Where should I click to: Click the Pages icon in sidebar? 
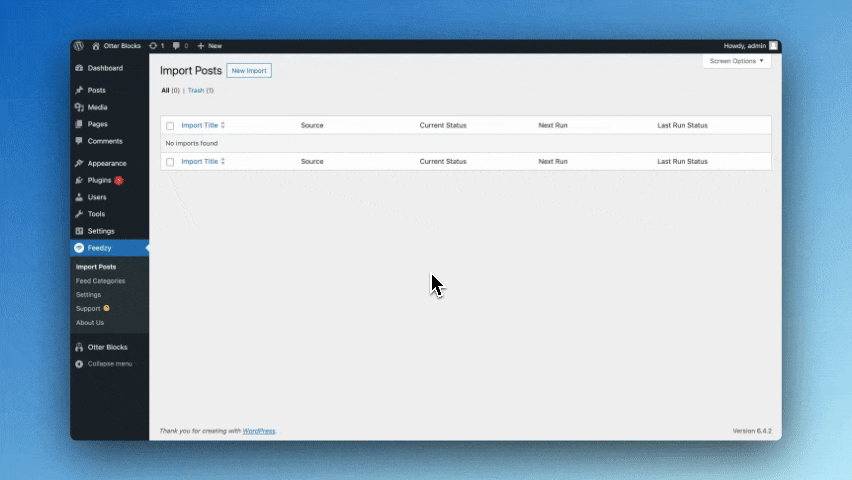[79, 124]
